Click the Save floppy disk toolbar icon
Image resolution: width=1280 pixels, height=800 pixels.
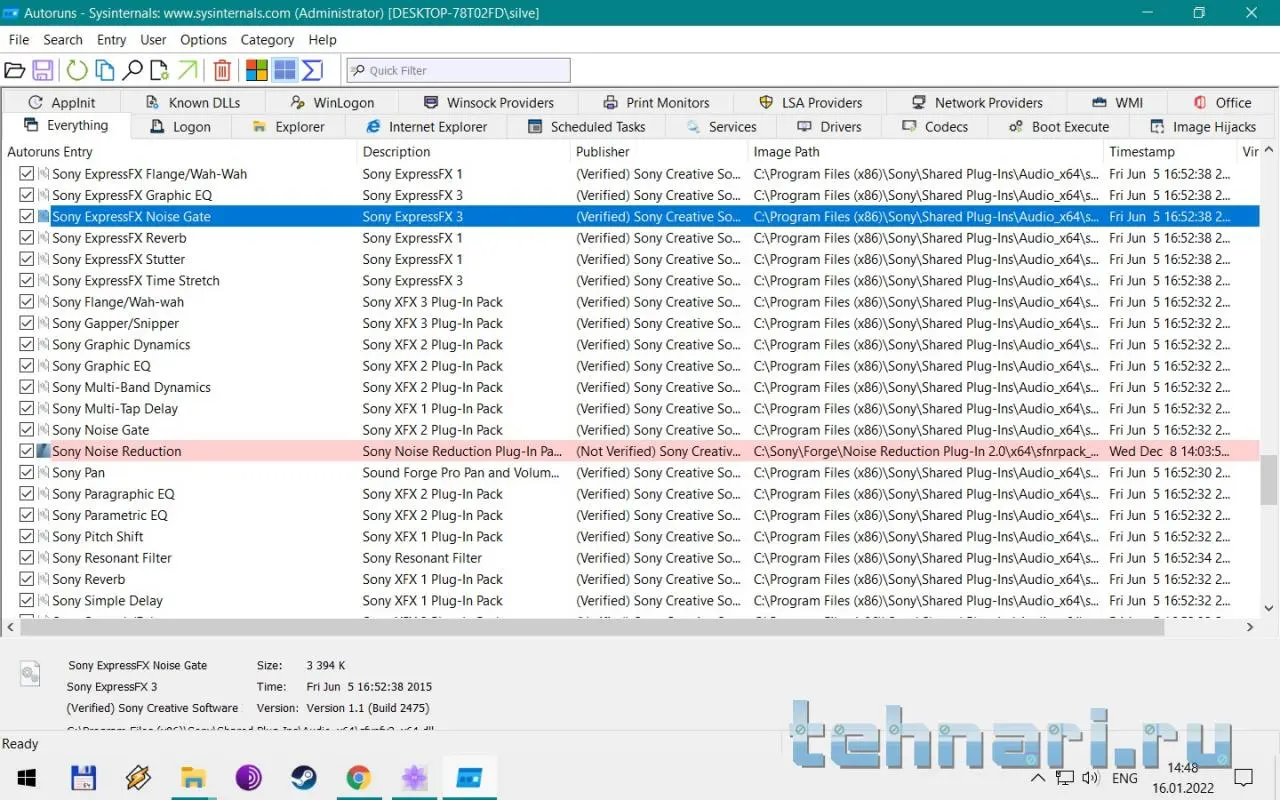[x=43, y=70]
